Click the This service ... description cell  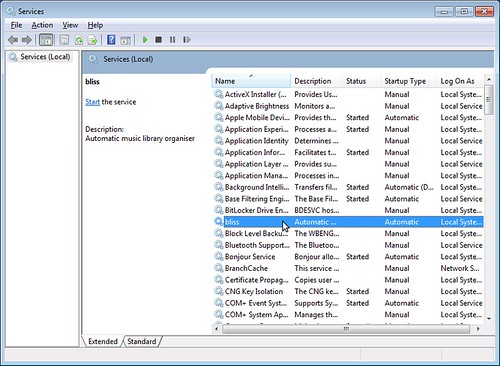coord(317,268)
